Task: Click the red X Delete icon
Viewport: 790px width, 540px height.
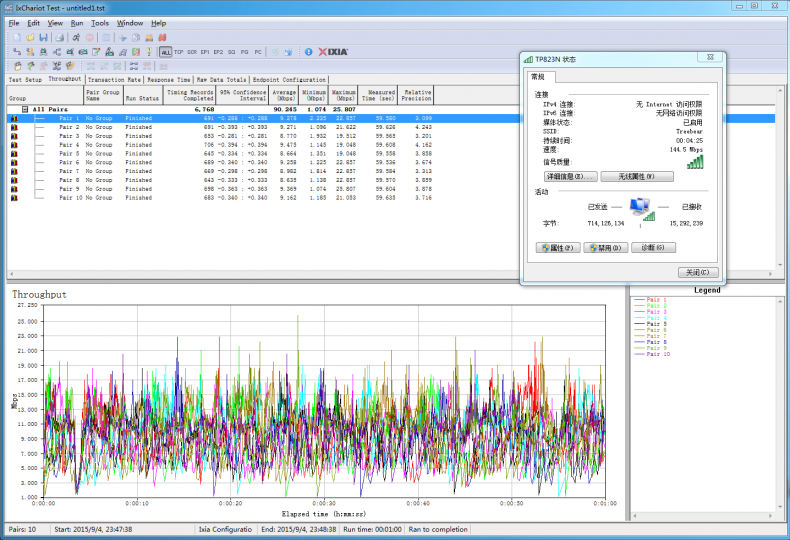Action: click(x=162, y=37)
